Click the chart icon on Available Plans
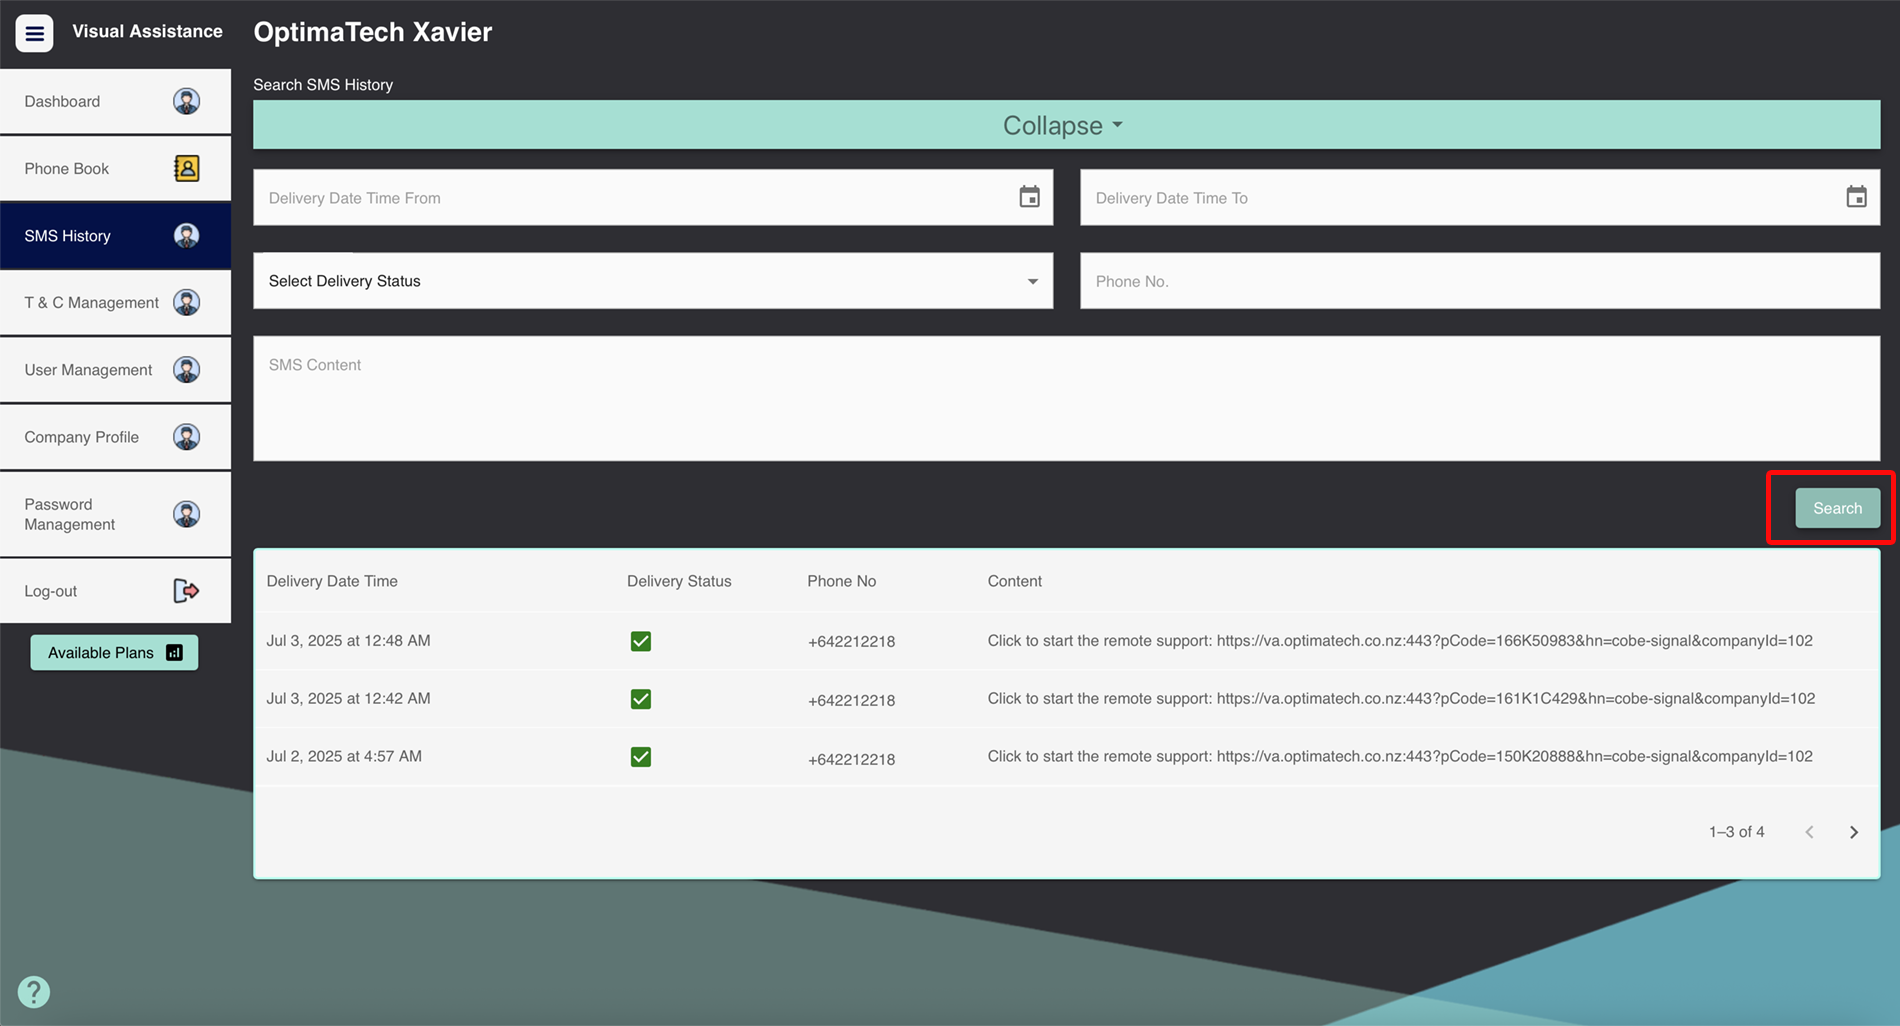This screenshot has width=1900, height=1026. 174,653
